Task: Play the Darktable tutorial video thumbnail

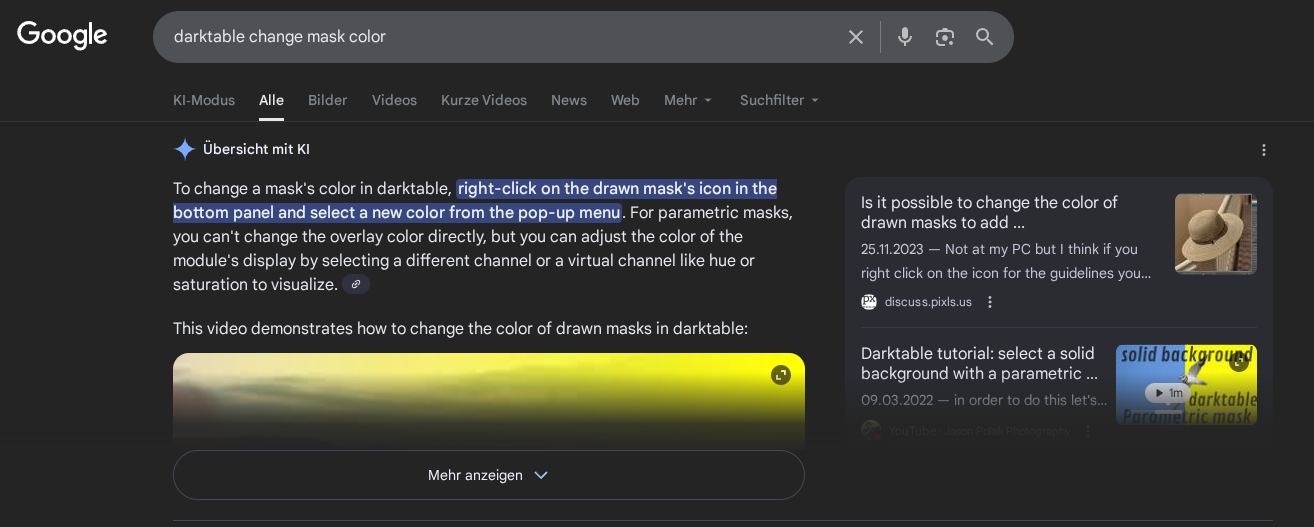Action: (x=1185, y=385)
